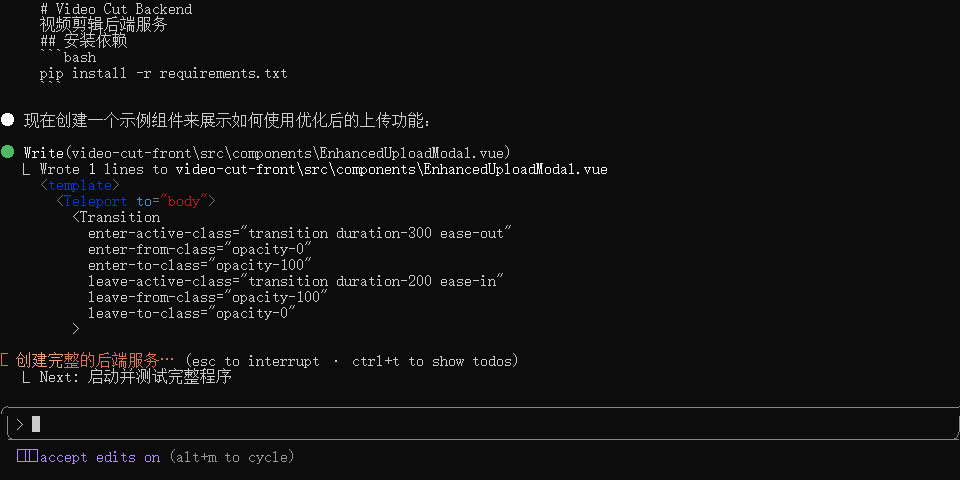Click the prompt chevron in the input box
Screen dimensions: 960x480
click(x=20, y=424)
